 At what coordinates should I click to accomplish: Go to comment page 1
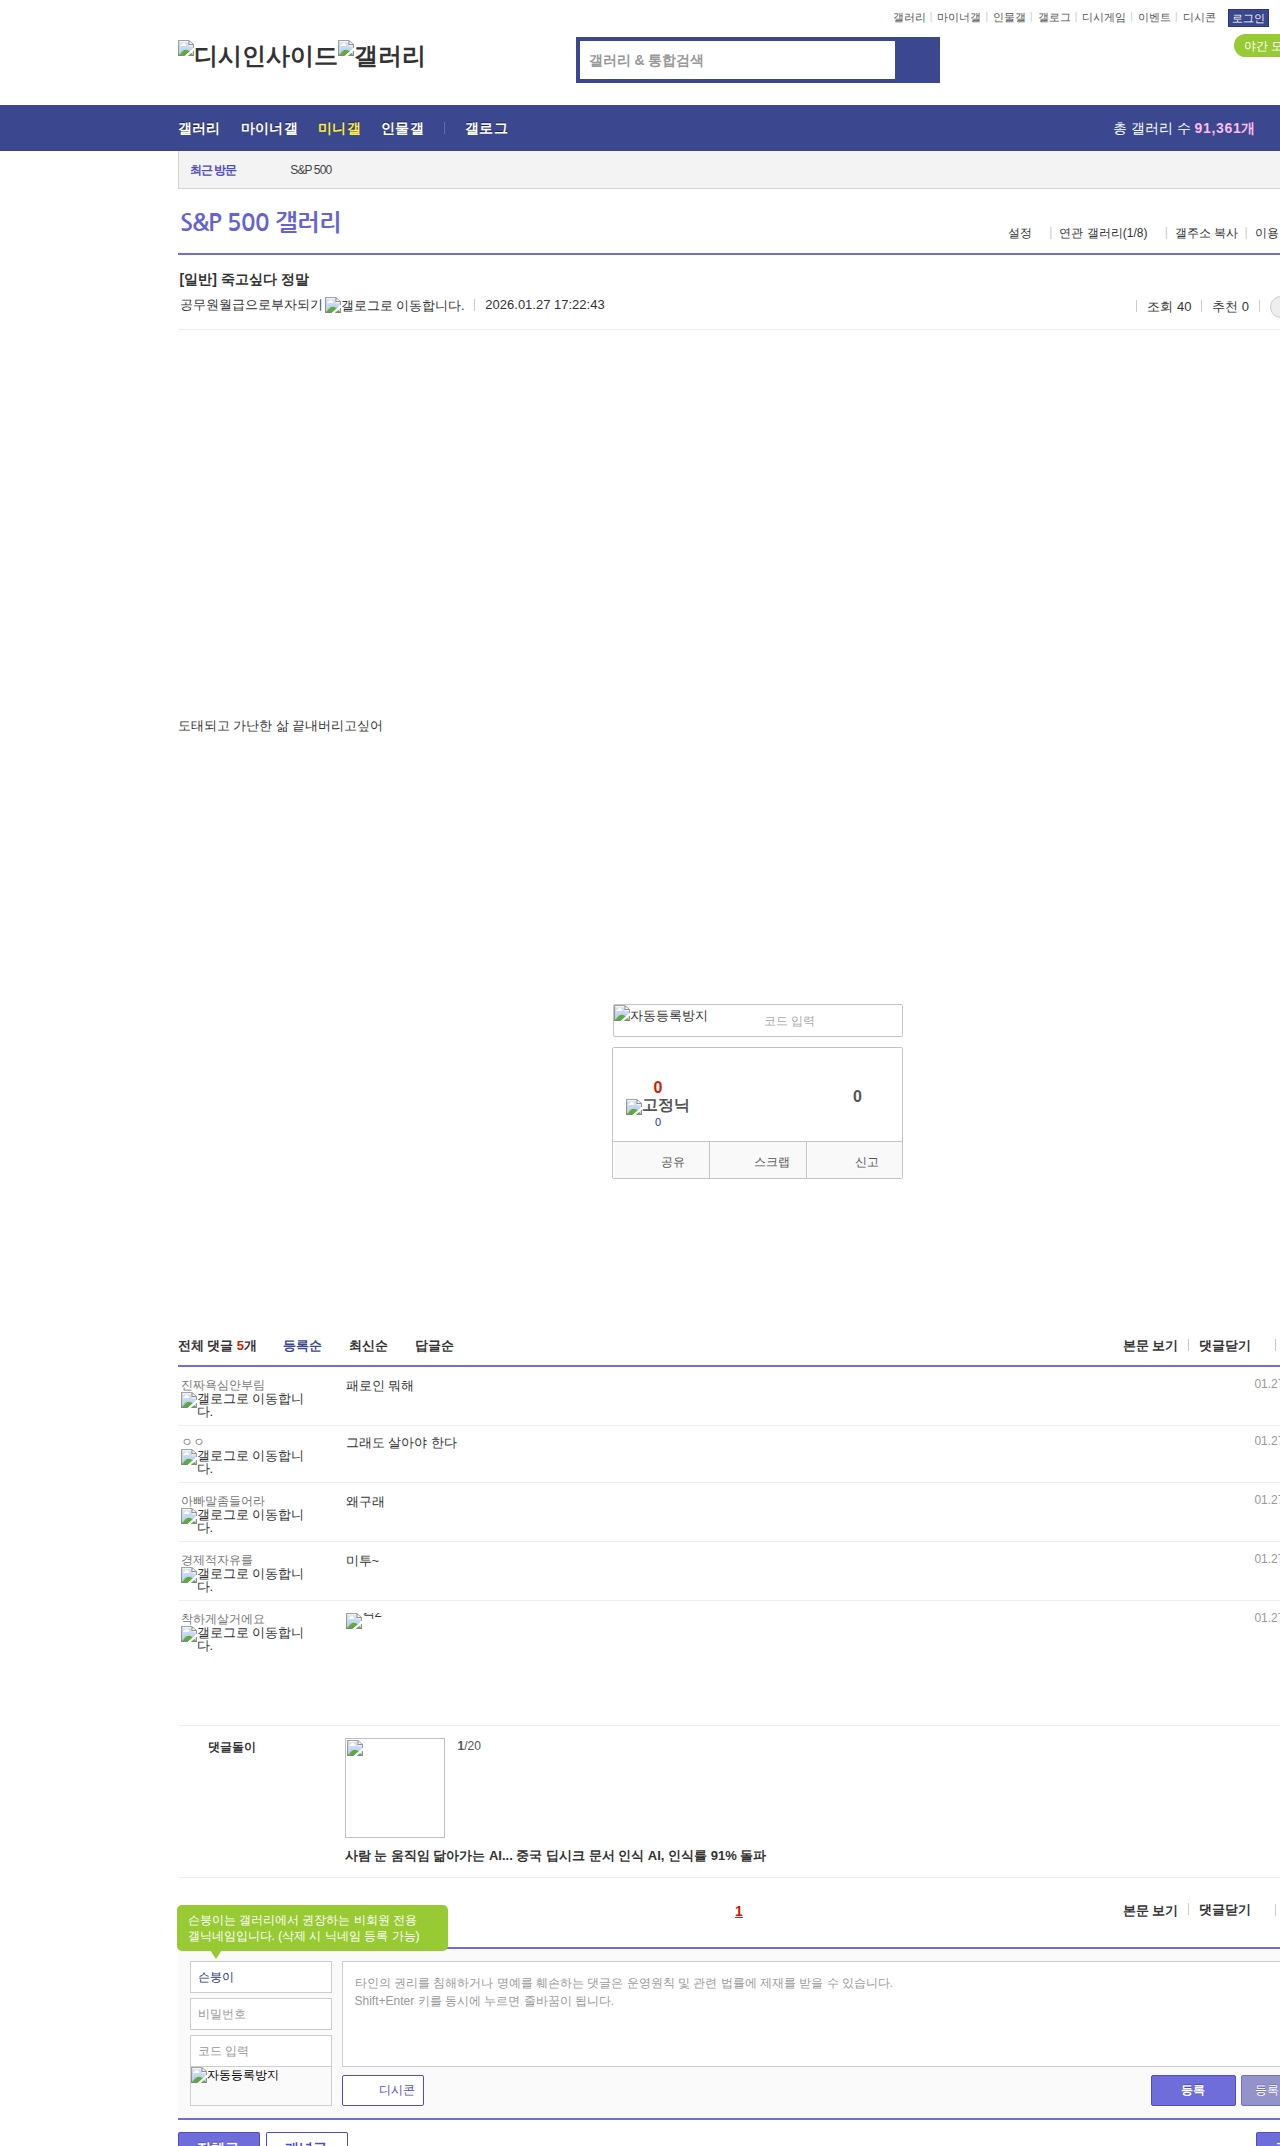pyautogui.click(x=739, y=1911)
